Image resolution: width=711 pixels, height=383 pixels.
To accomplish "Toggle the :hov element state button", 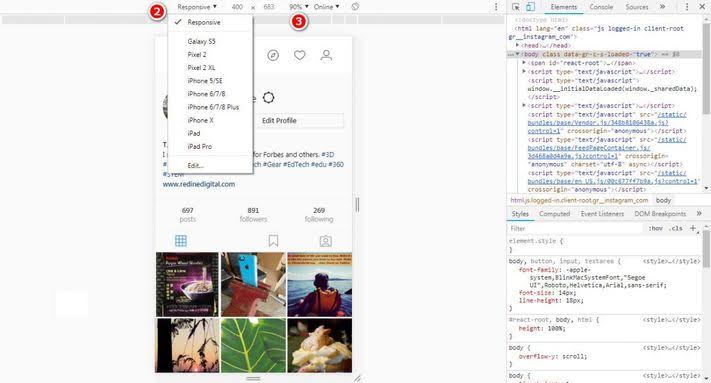I will click(655, 228).
